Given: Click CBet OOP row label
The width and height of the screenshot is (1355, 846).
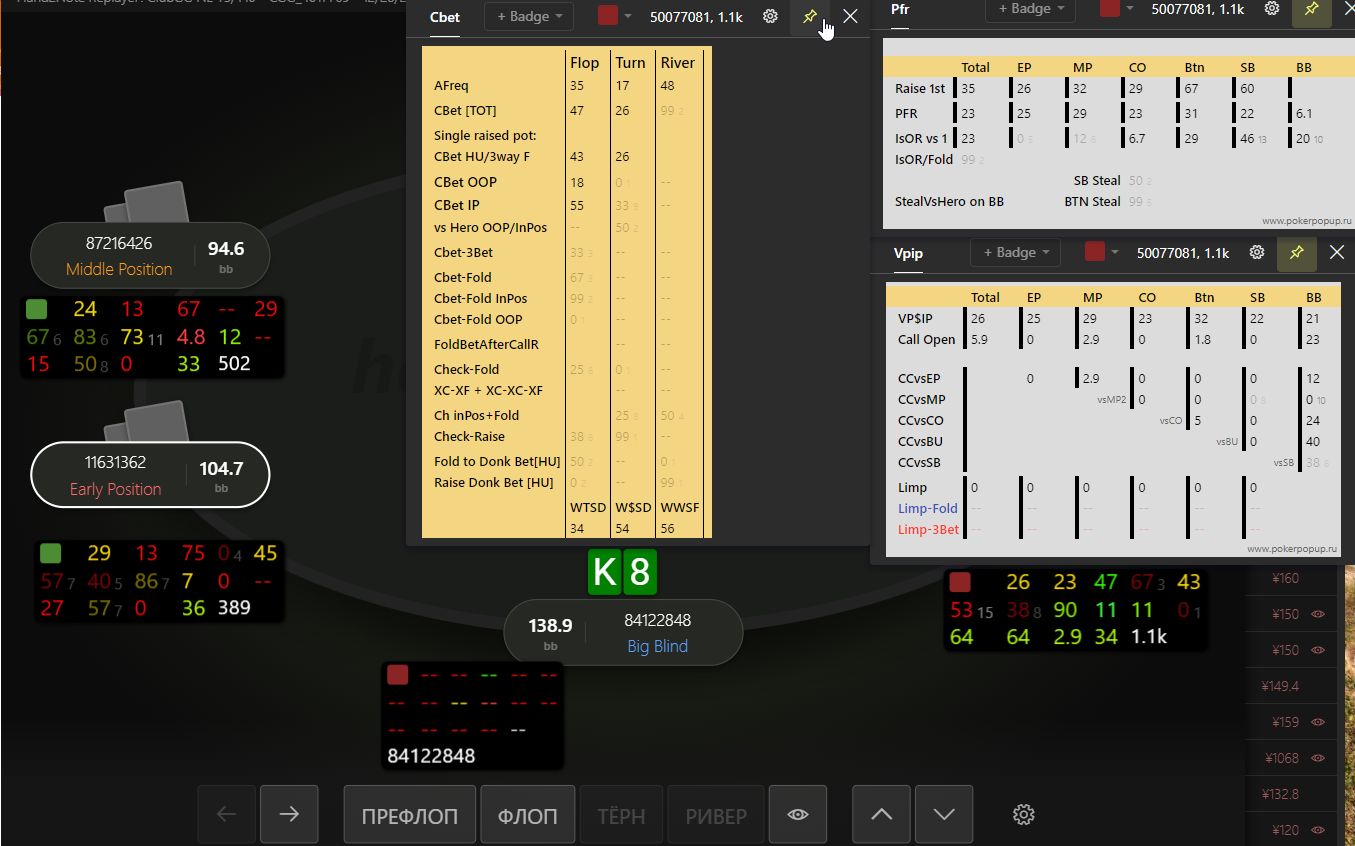Looking at the screenshot, I should (x=465, y=182).
